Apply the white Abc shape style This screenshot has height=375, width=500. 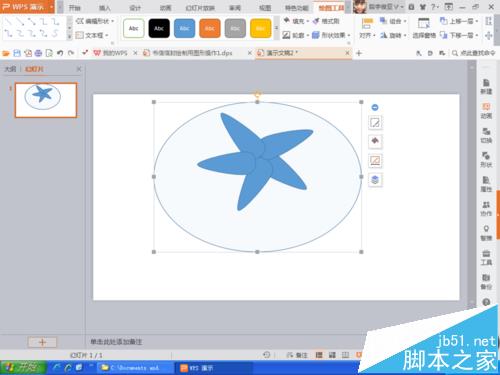(134, 28)
